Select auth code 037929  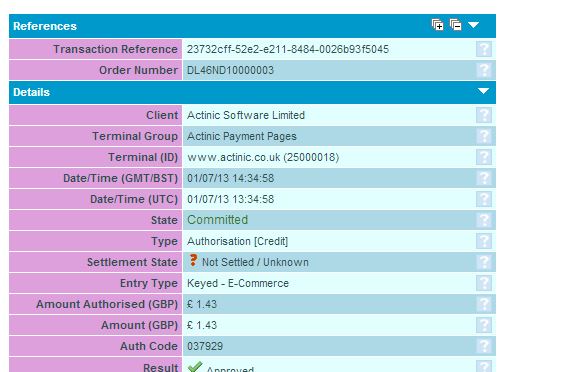tap(205, 346)
